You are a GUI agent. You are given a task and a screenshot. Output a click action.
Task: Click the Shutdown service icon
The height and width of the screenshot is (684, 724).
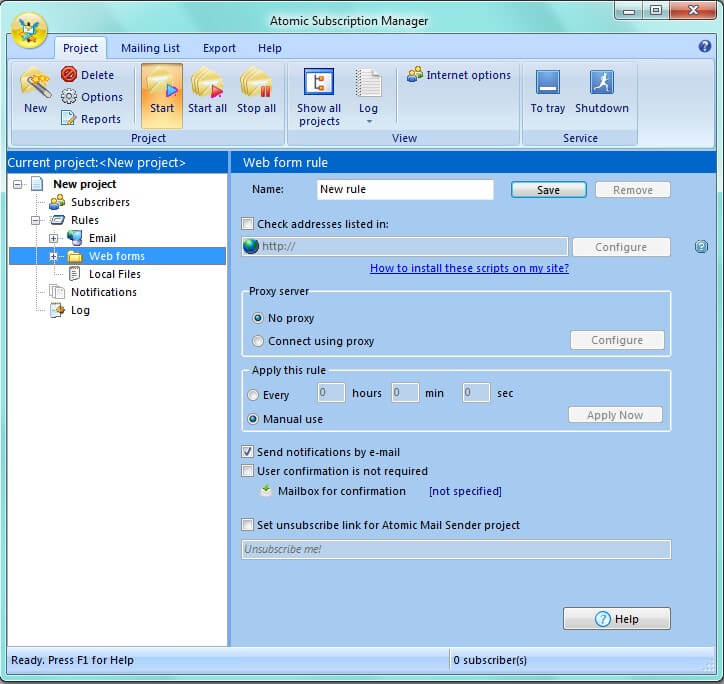[602, 82]
